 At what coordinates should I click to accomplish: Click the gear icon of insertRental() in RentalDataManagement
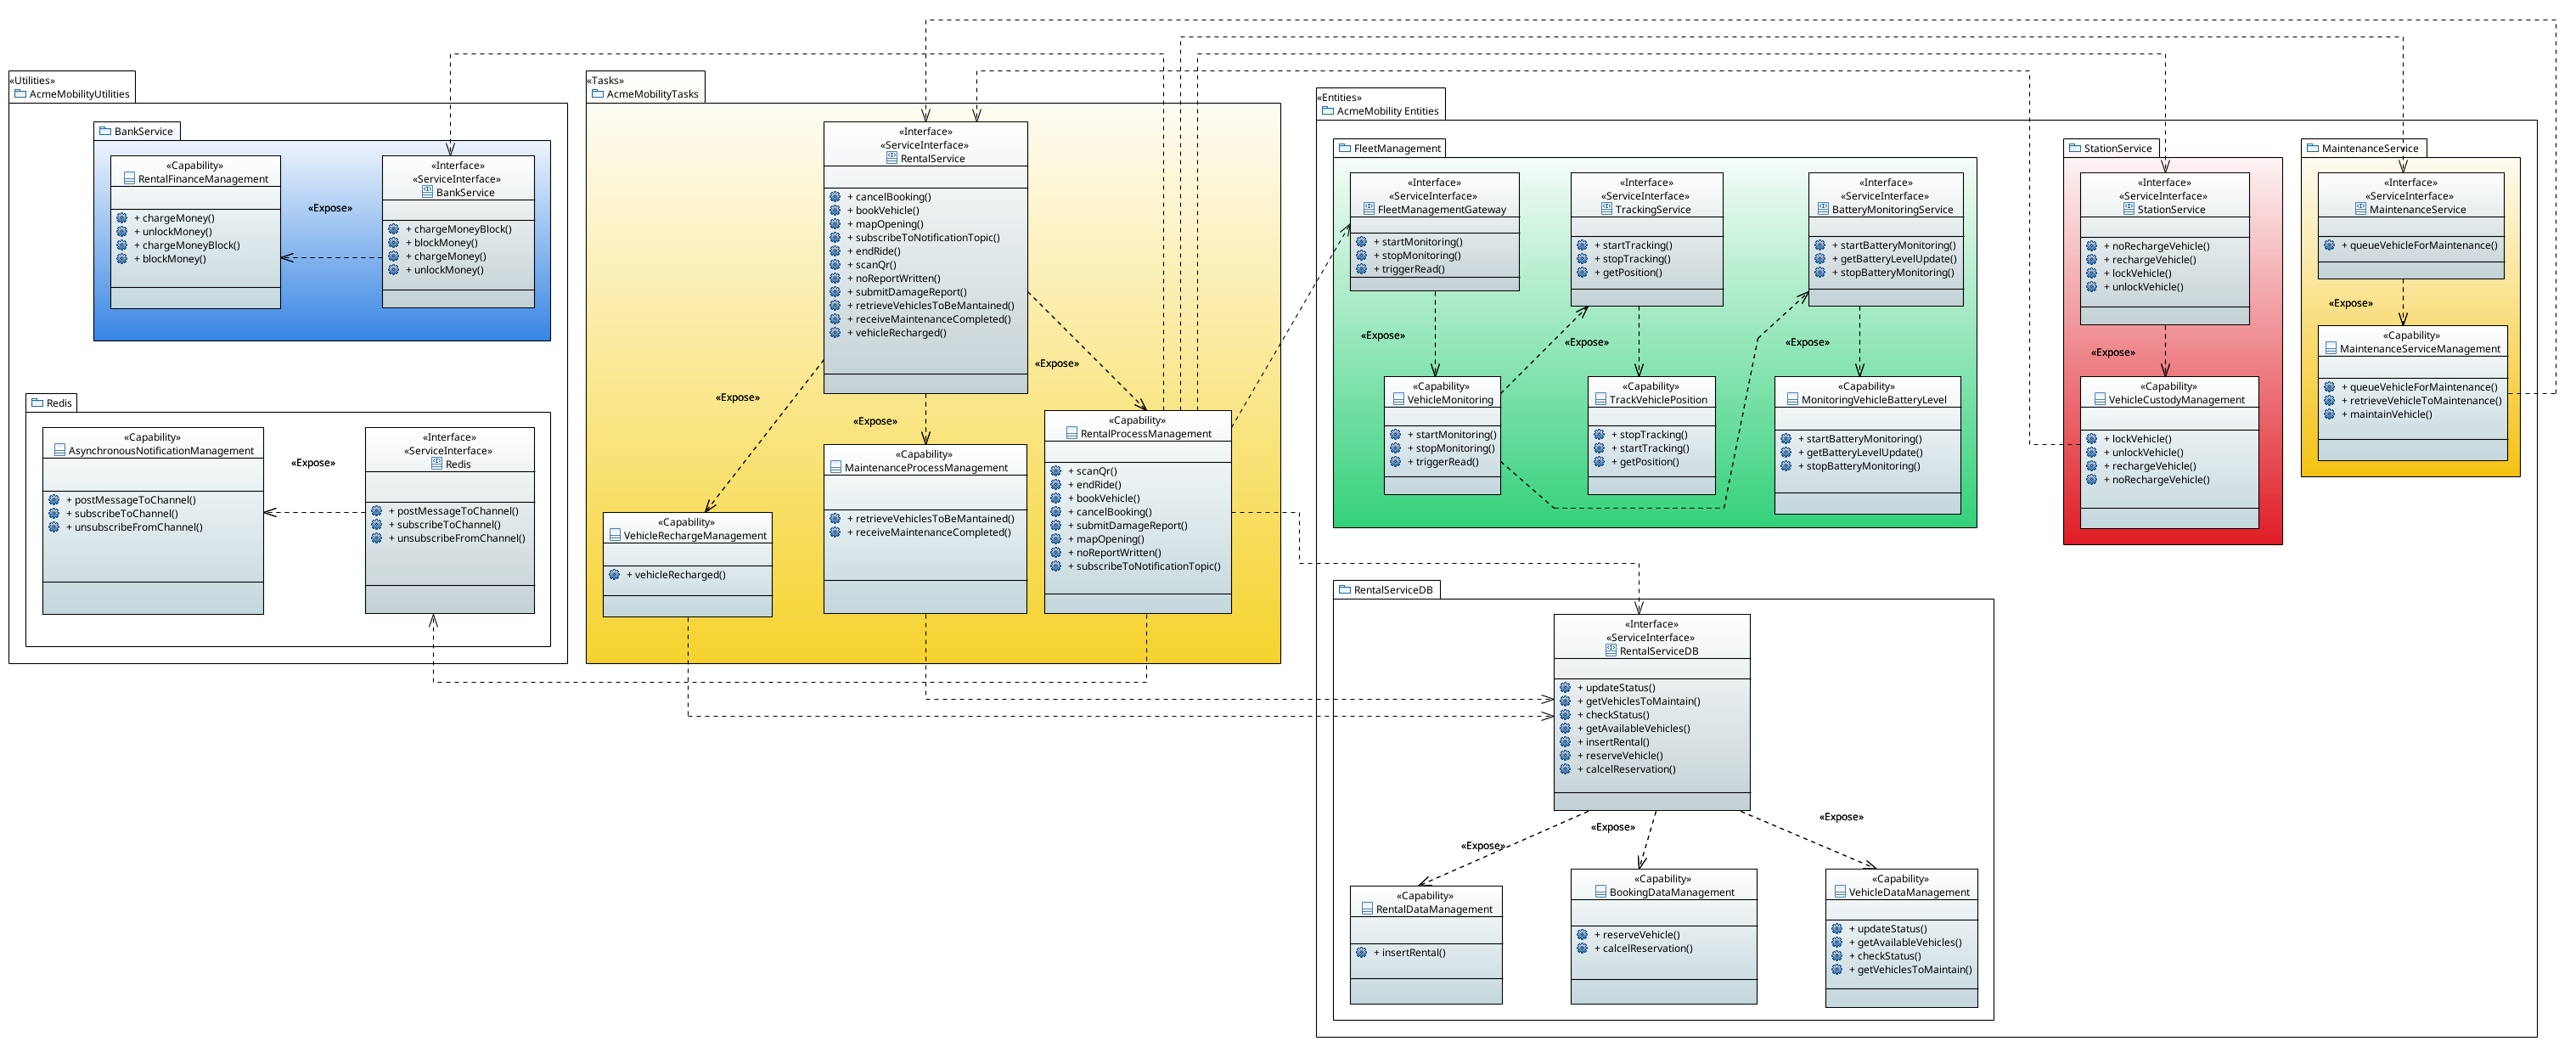(1361, 953)
